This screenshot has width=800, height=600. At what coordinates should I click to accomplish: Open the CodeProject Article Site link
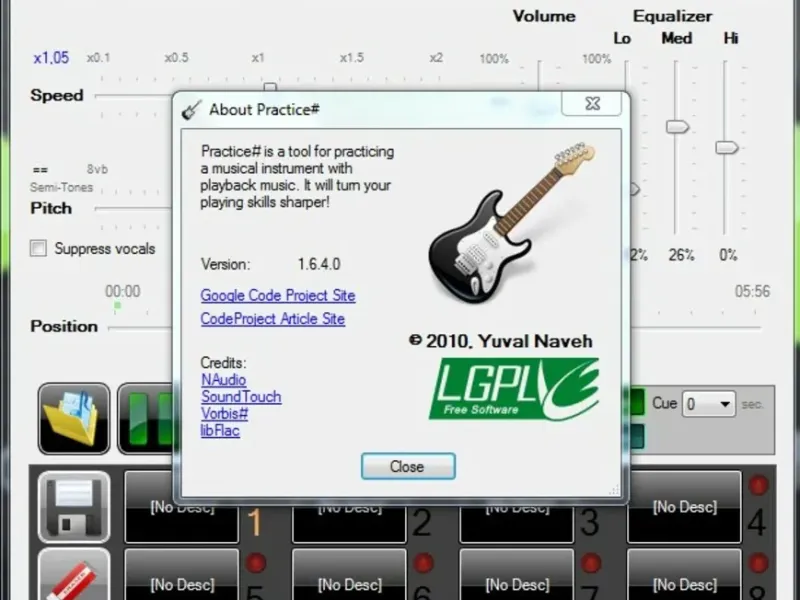[272, 319]
